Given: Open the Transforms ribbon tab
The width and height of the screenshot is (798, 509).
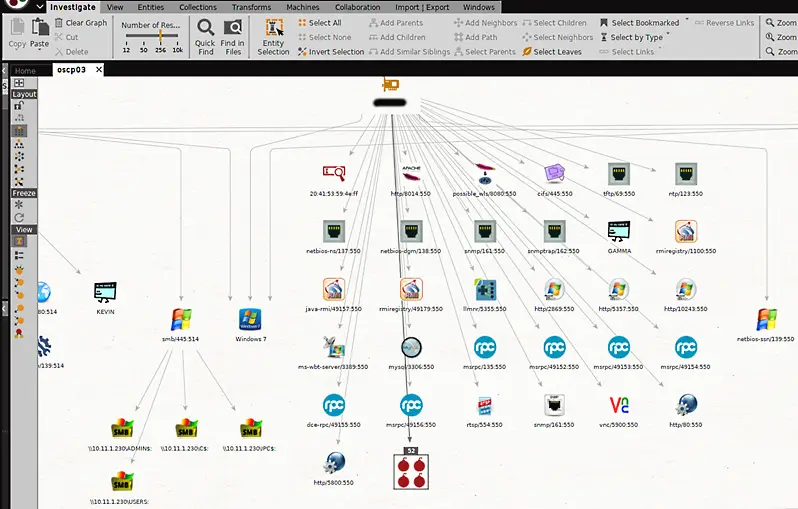Looking at the screenshot, I should [251, 7].
